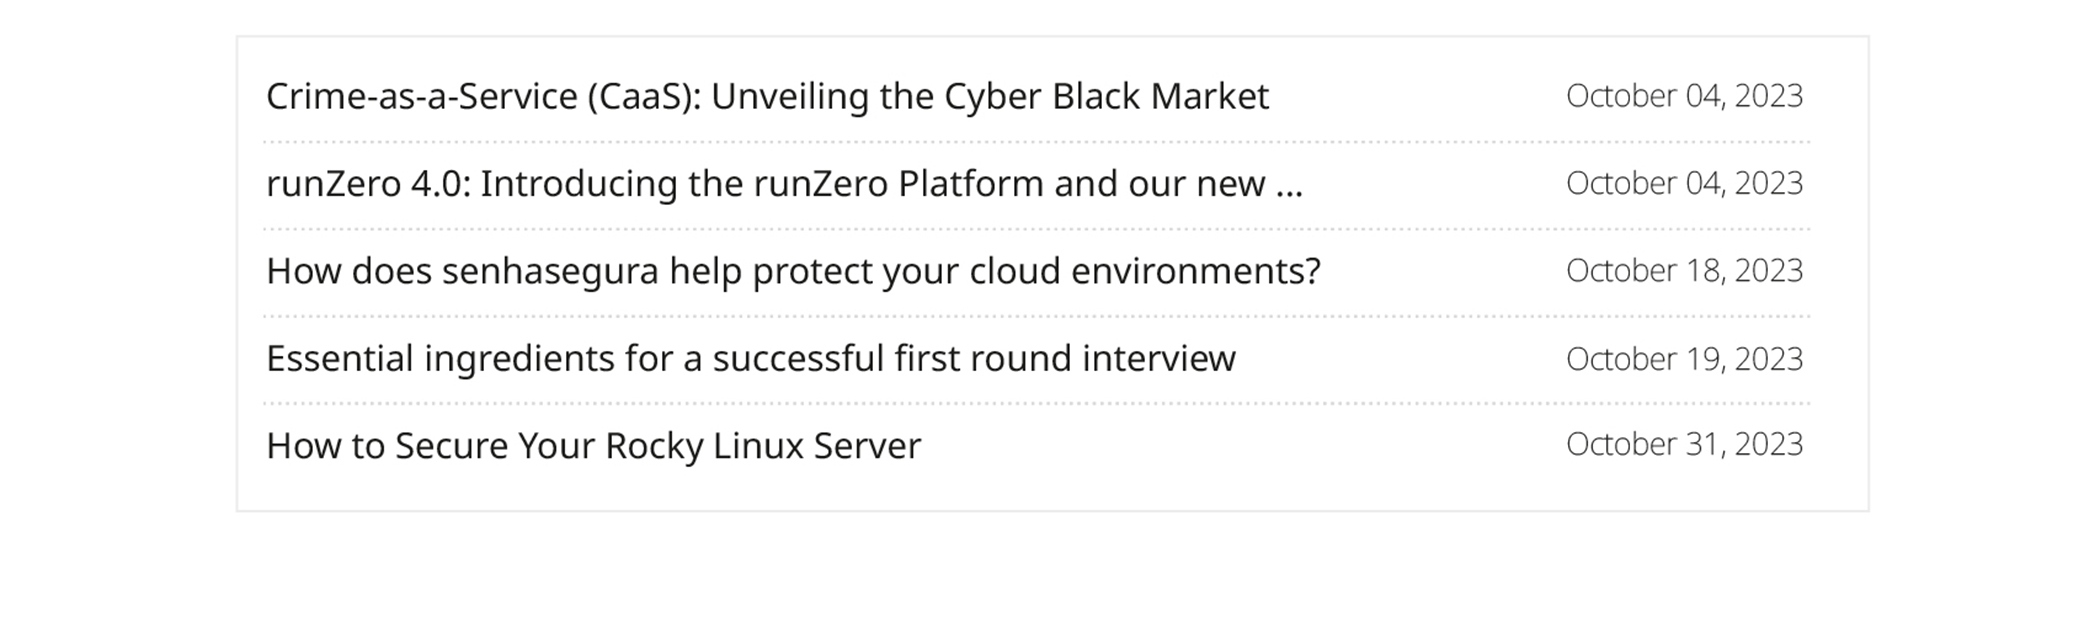Viewport: 2100px width, 643px height.
Task: Open How to Secure Your Rocky Linux Server
Action: pos(593,446)
